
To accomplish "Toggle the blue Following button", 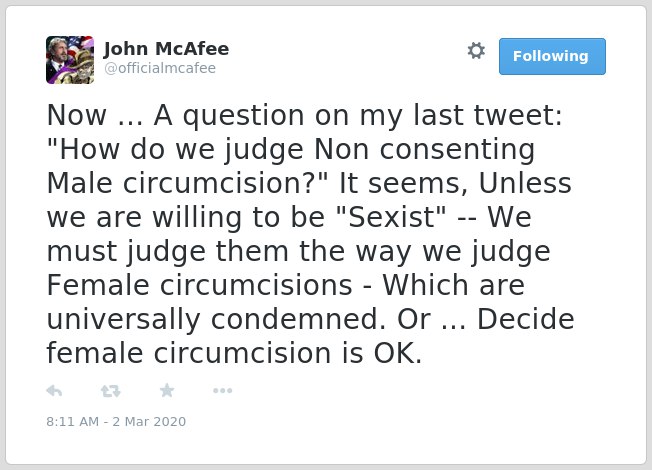I will coord(552,57).
